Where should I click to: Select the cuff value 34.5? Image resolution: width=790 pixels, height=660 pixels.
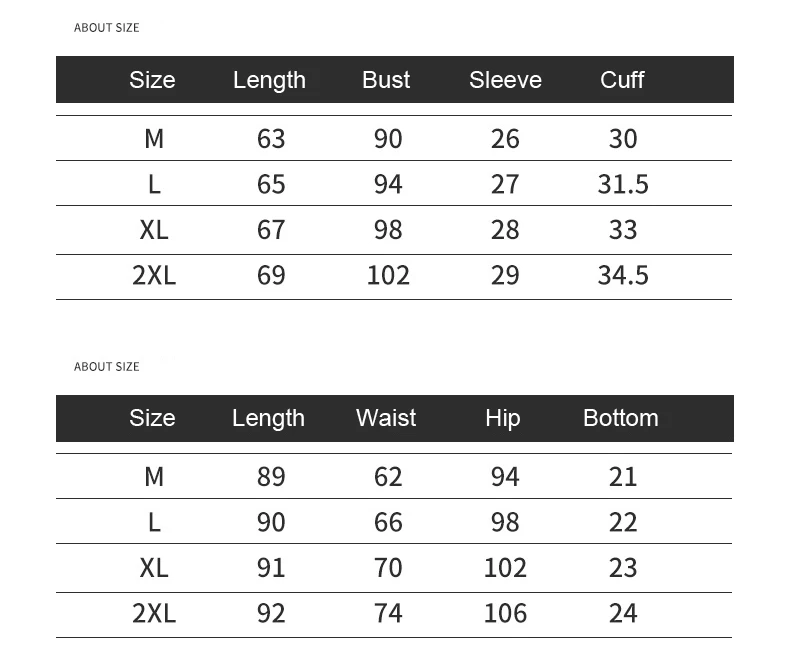point(623,275)
